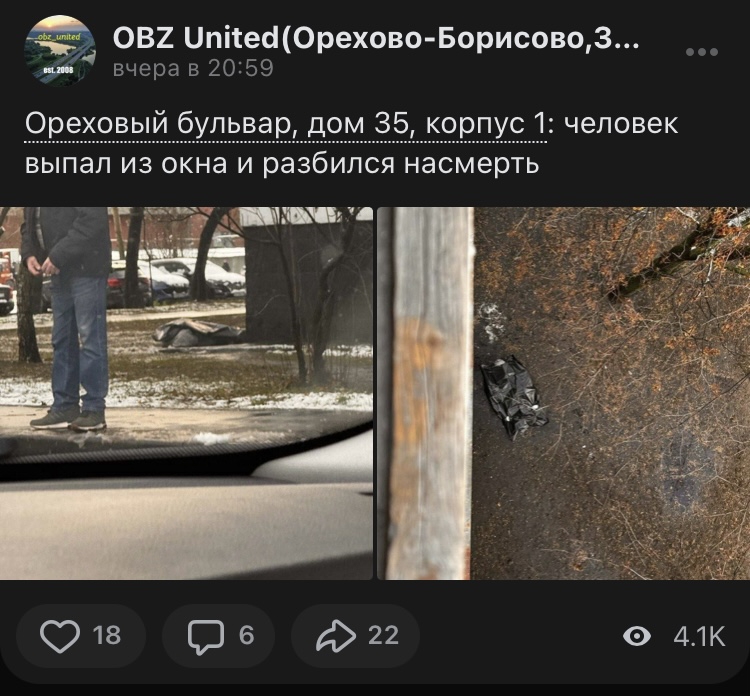Share the post using the arrow icon
The width and height of the screenshot is (750, 696).
[336, 636]
